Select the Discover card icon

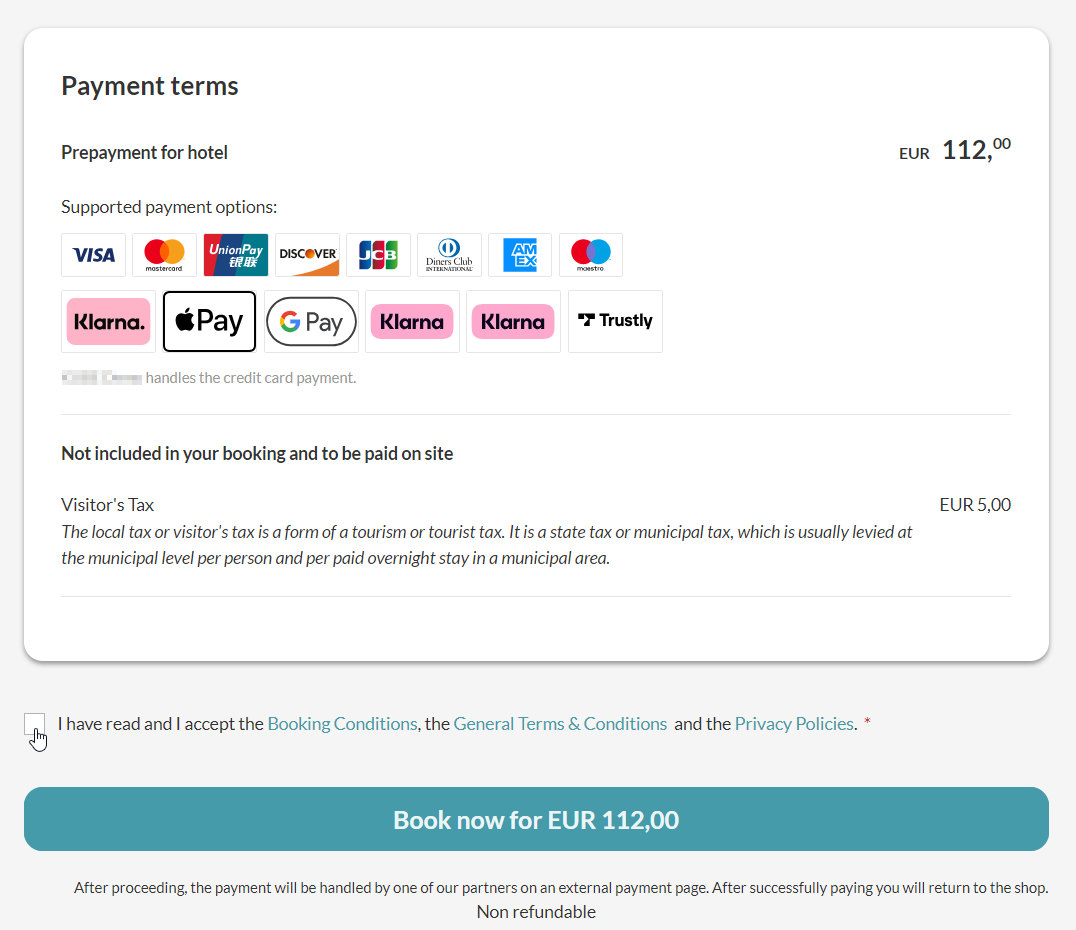tap(307, 255)
